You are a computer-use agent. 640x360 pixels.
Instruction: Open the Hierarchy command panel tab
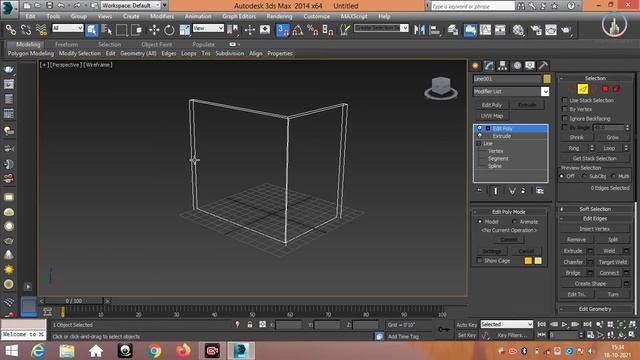[x=502, y=66]
